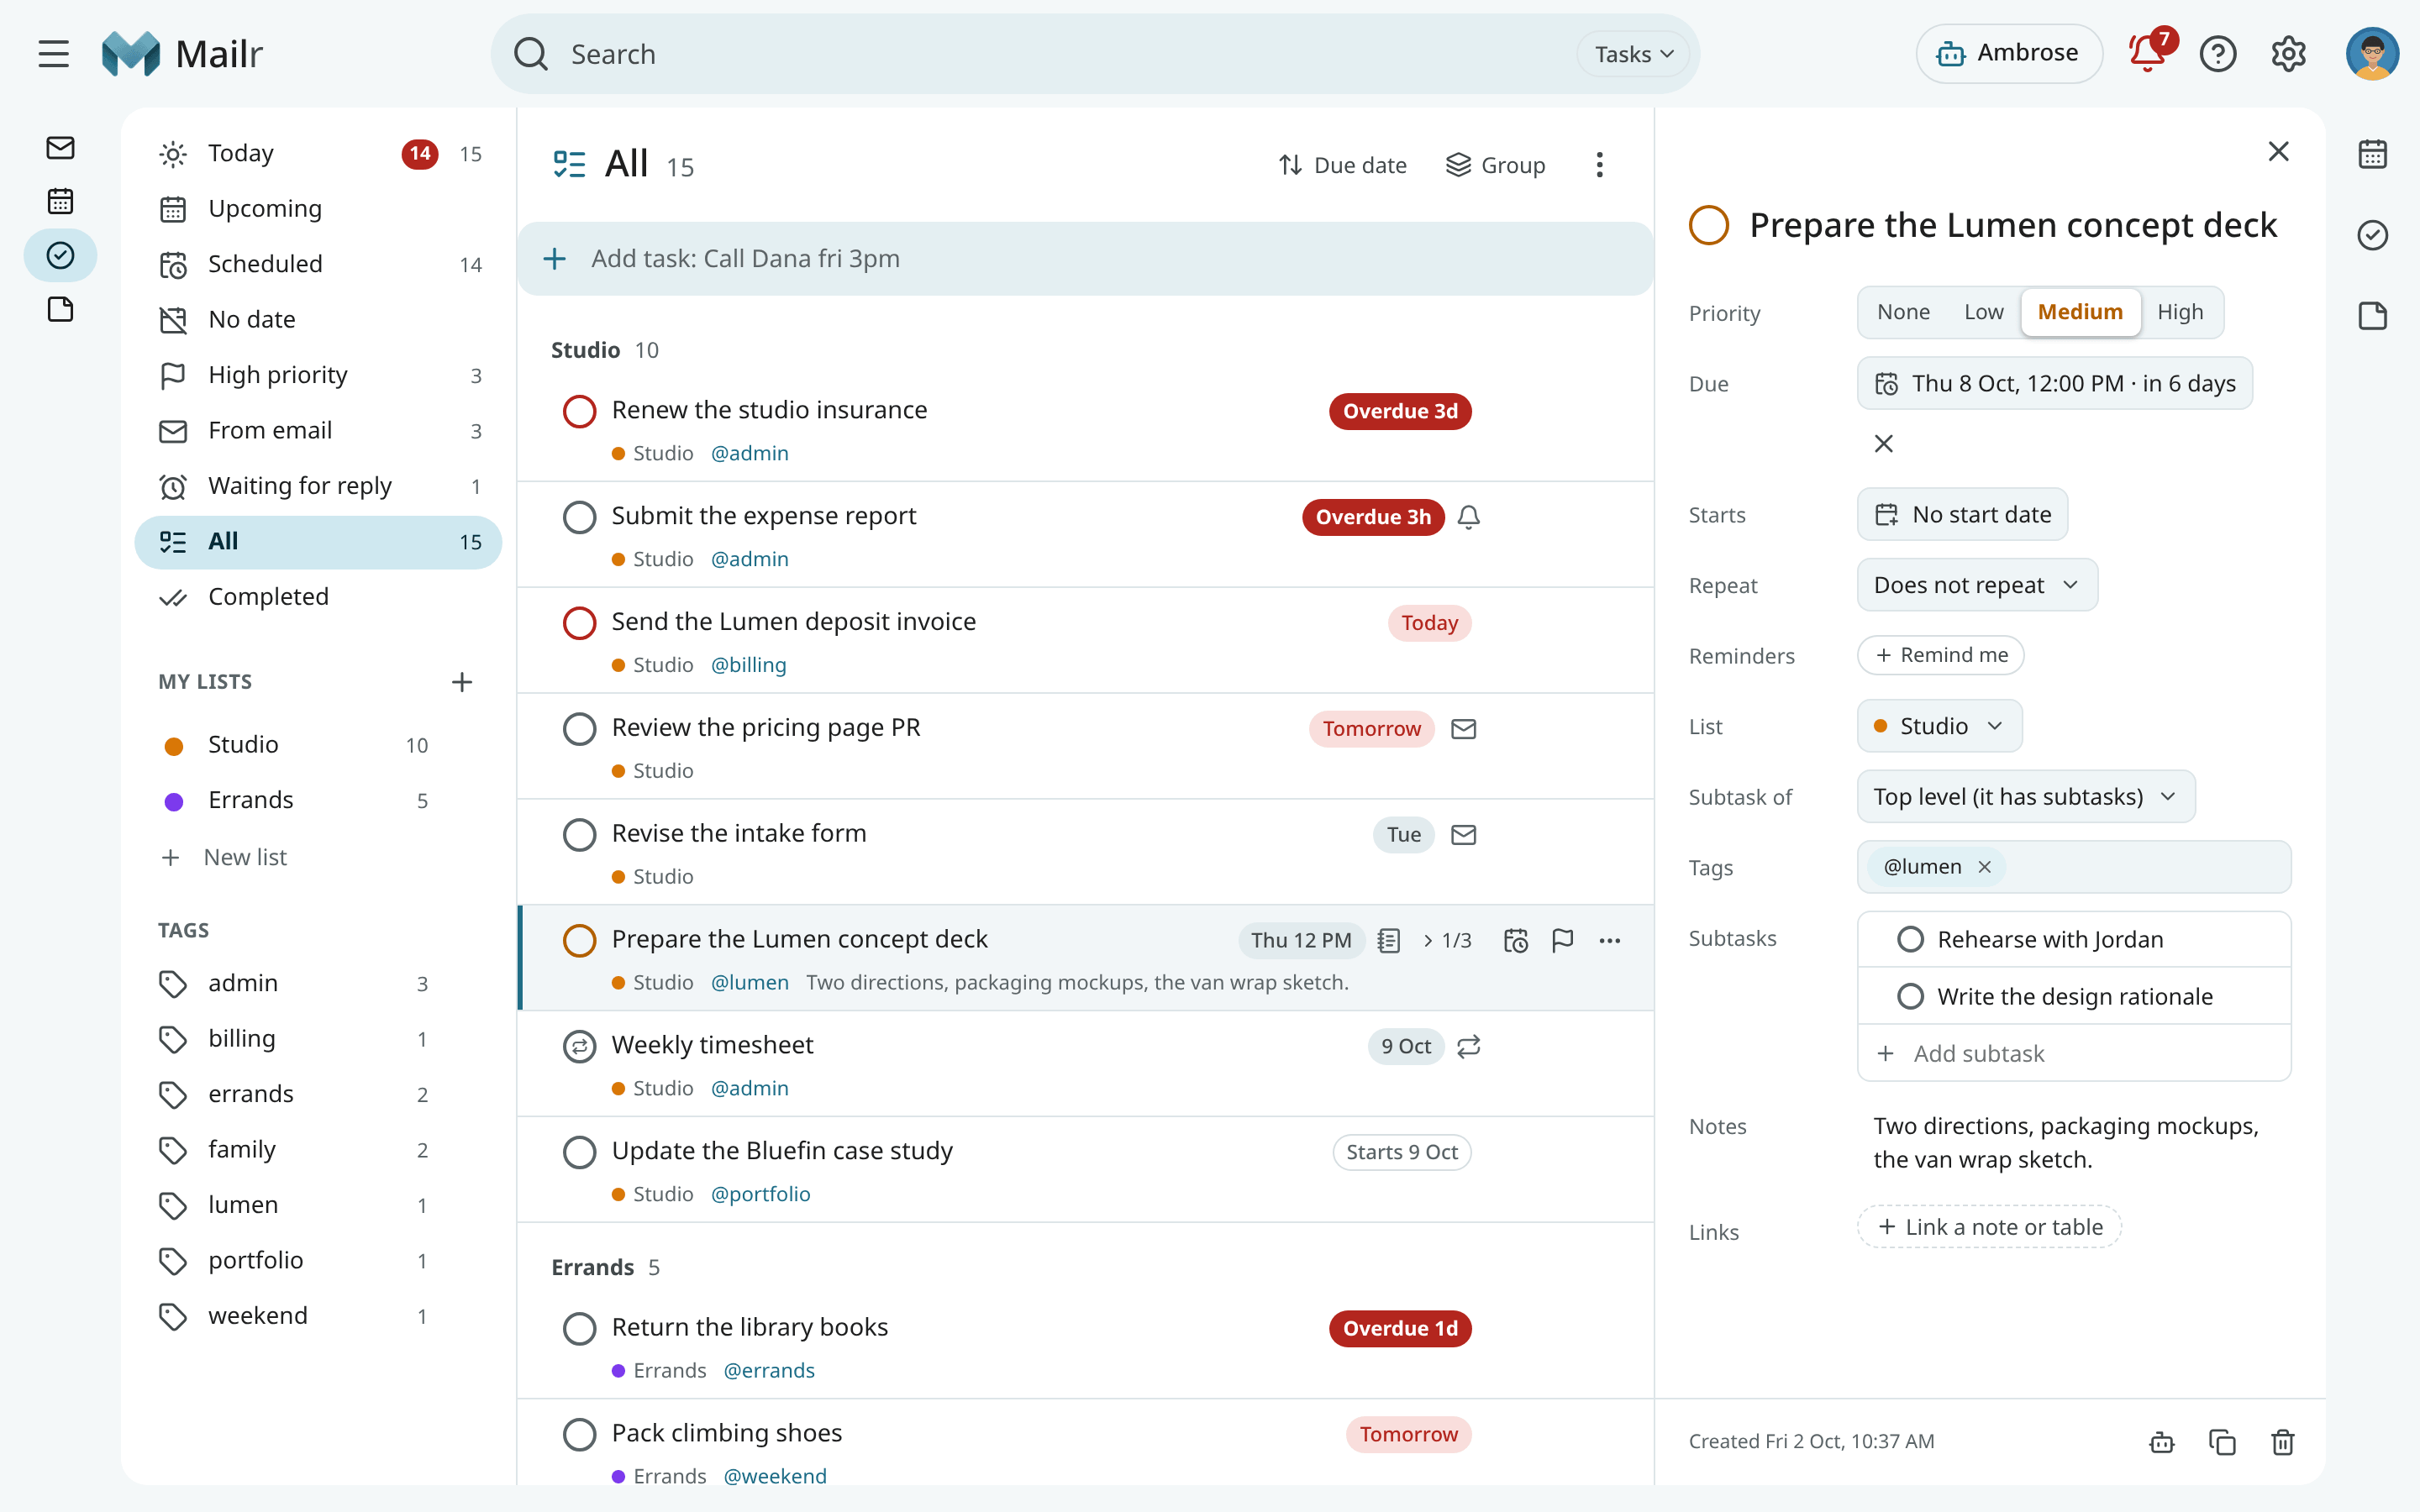2420x1512 pixels.
Task: Click the bell icon on Submit the expense report
Action: pos(1468,517)
